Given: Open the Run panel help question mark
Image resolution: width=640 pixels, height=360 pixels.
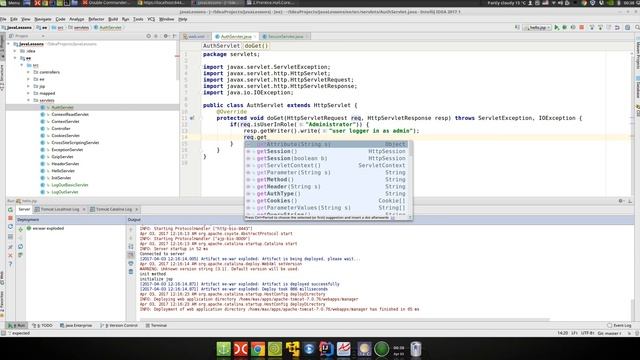Looking at the screenshot, I should (10, 264).
